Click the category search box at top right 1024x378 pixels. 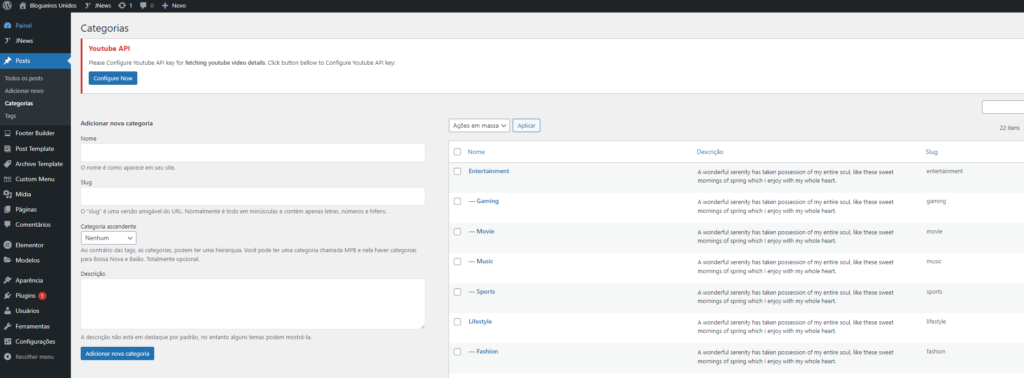pyautogui.click(x=1003, y=108)
